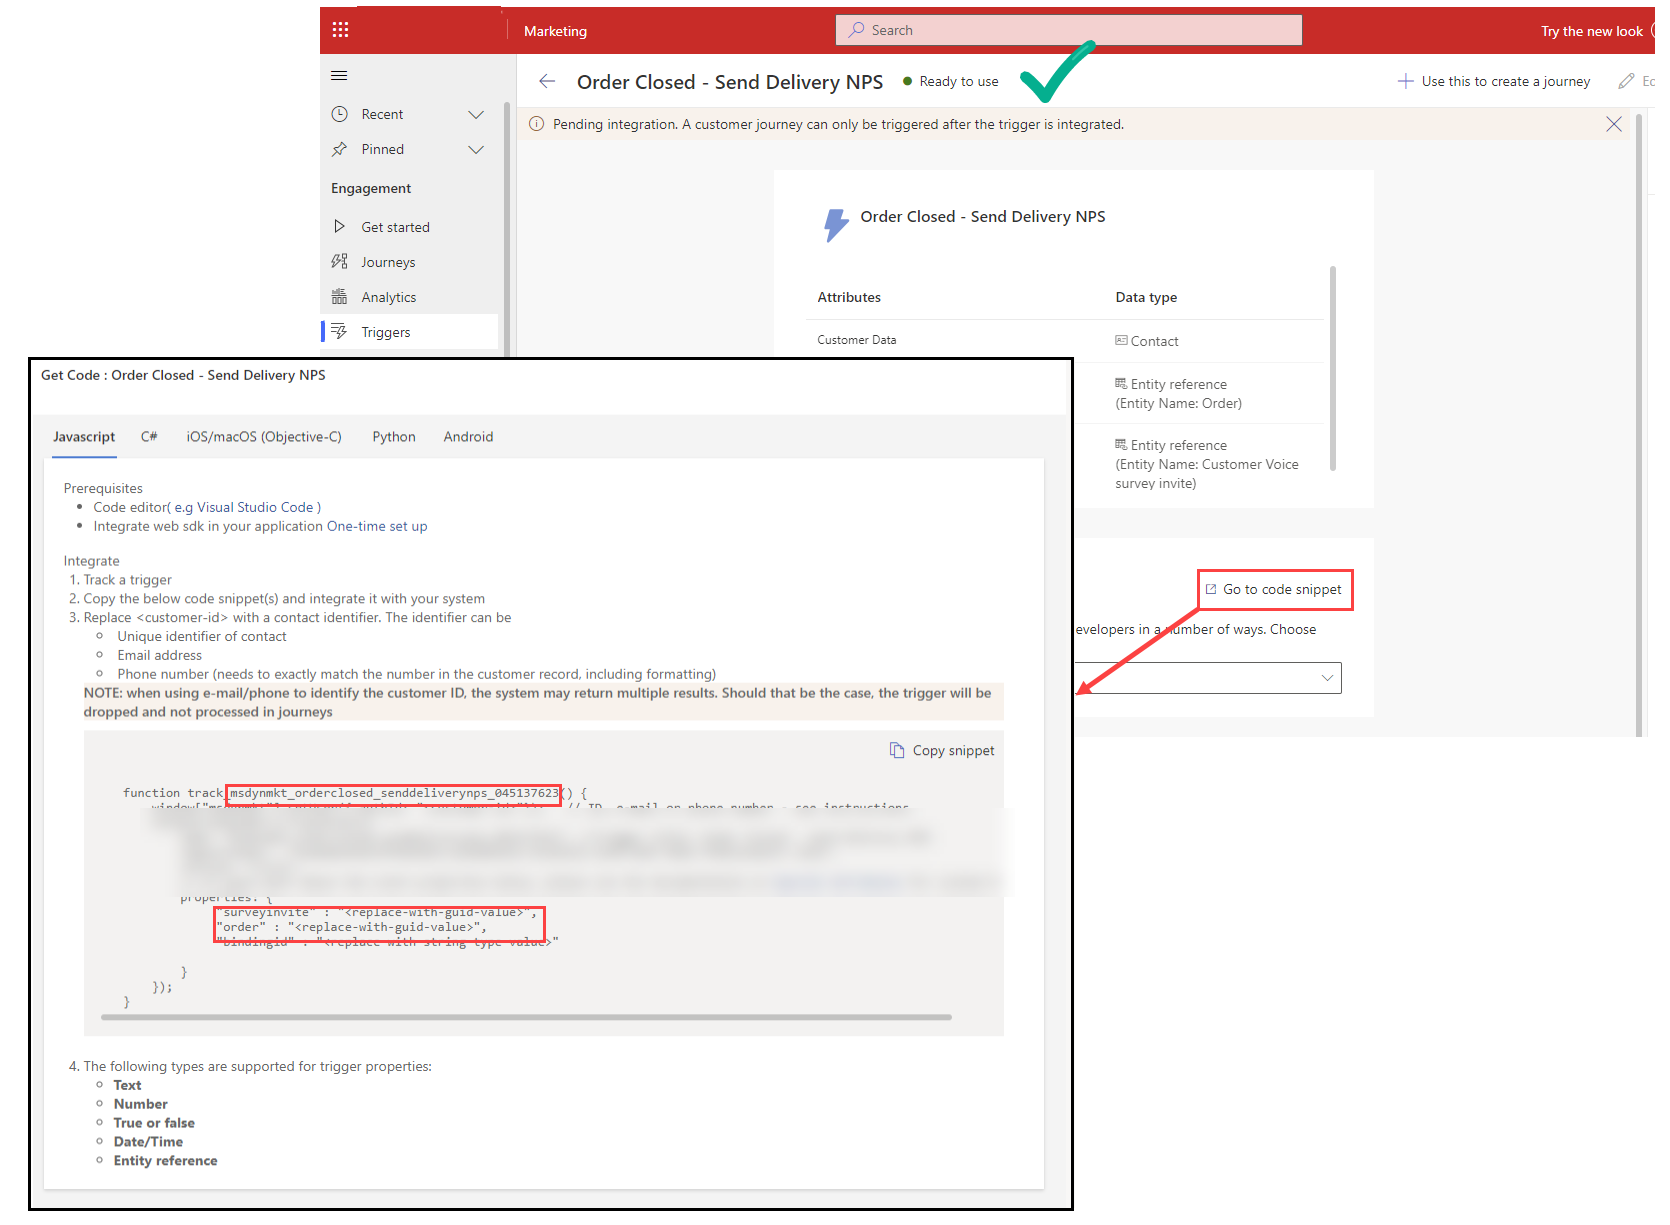Click the open-external icon in Go to code snippet

[1211, 589]
